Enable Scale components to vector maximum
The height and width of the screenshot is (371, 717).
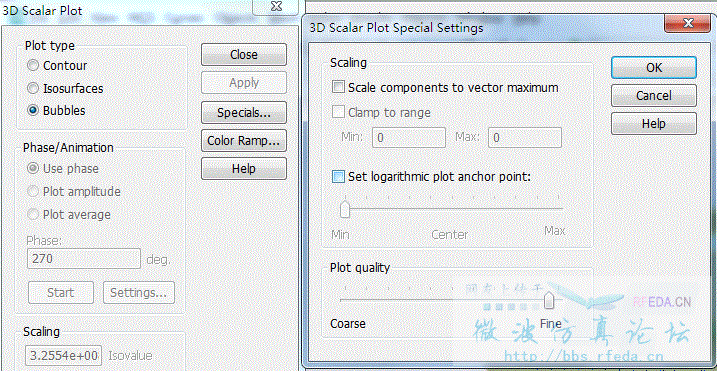point(338,87)
